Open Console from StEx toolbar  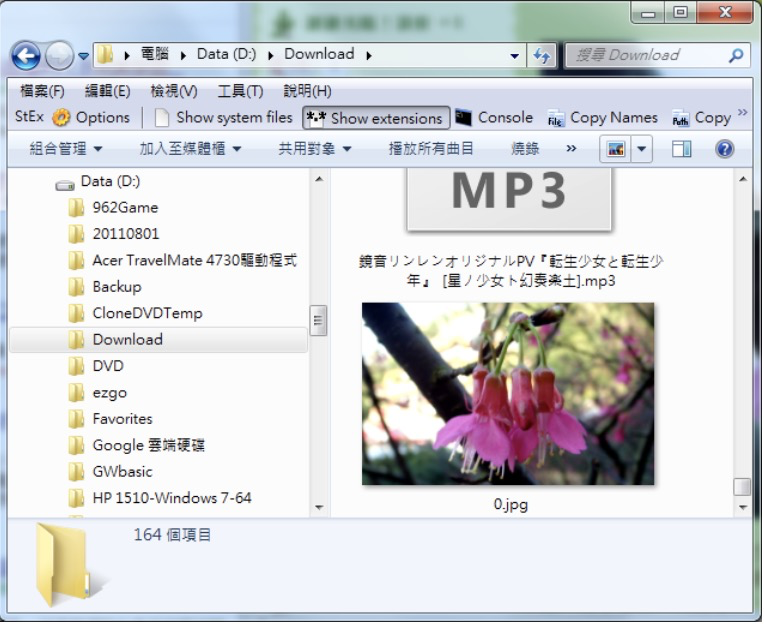point(494,118)
